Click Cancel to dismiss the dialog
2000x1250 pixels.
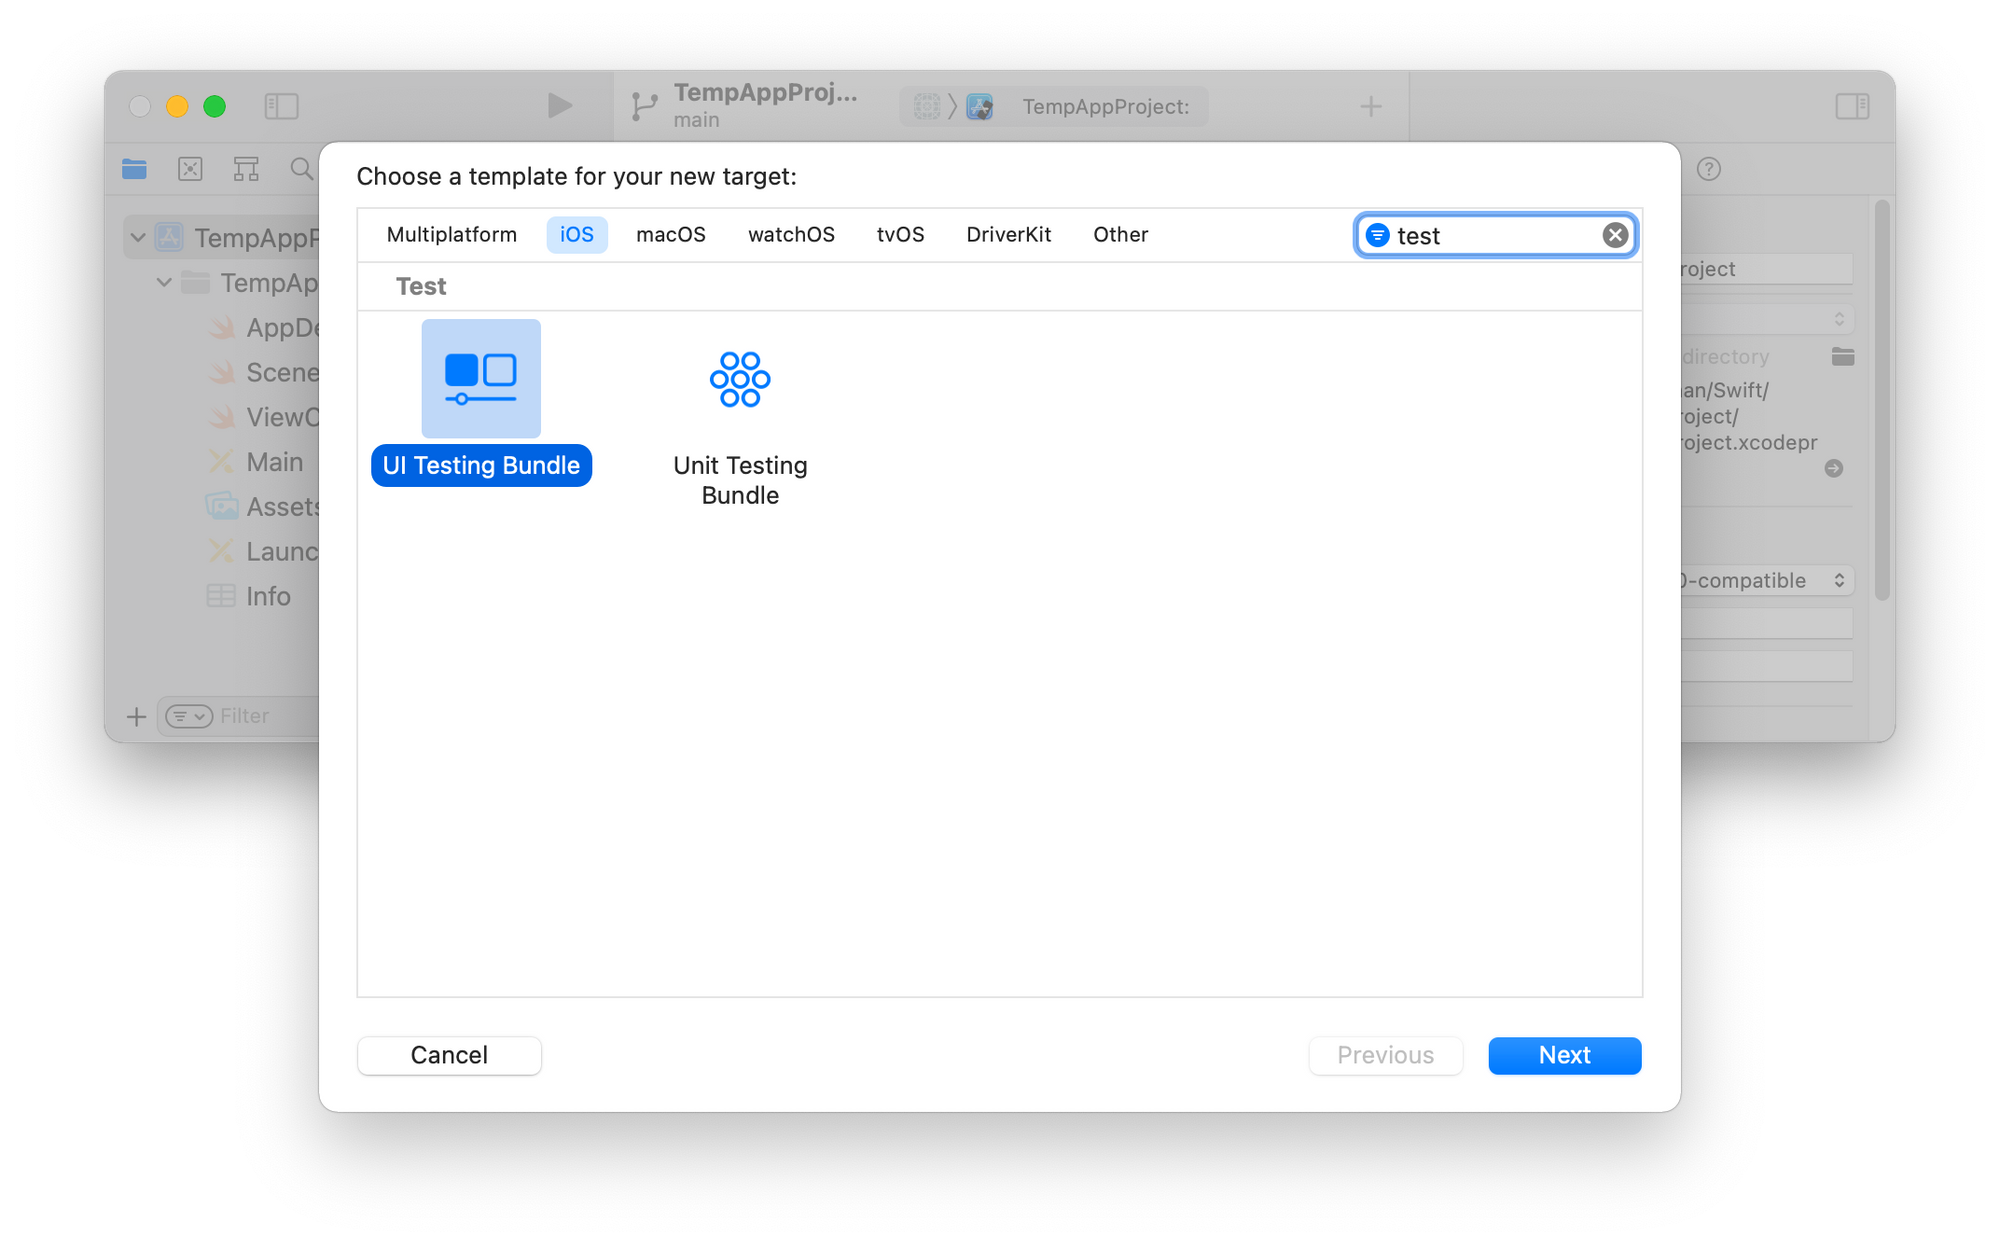point(449,1056)
